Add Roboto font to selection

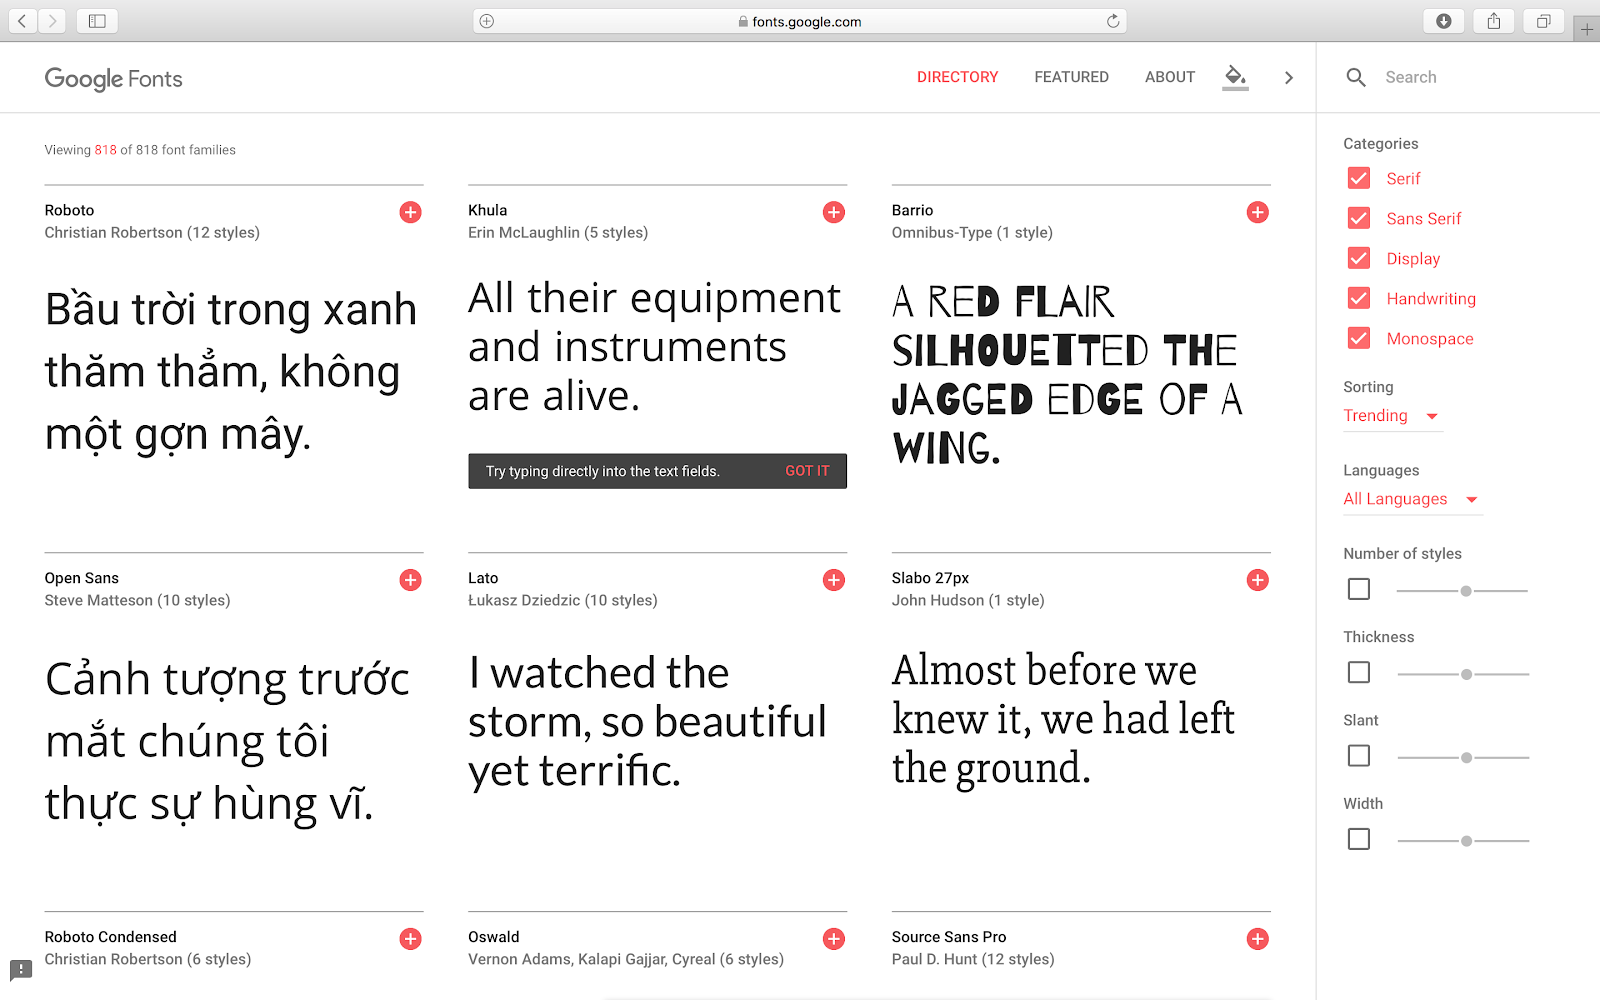pyautogui.click(x=410, y=212)
